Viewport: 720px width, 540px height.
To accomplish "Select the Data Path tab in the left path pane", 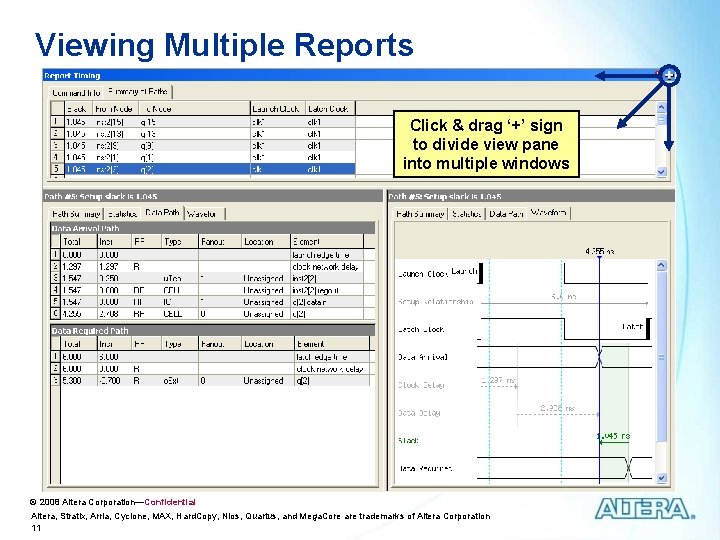I will tap(162, 213).
